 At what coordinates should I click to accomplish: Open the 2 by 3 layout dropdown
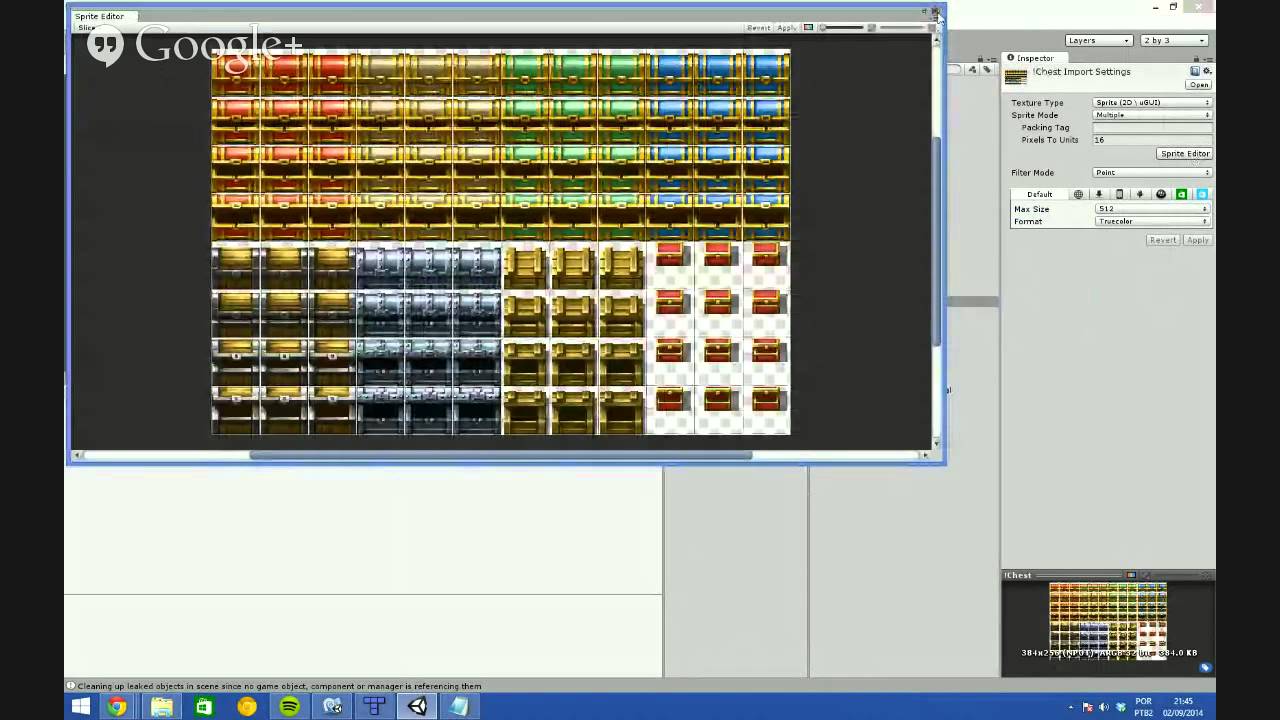pos(1175,40)
